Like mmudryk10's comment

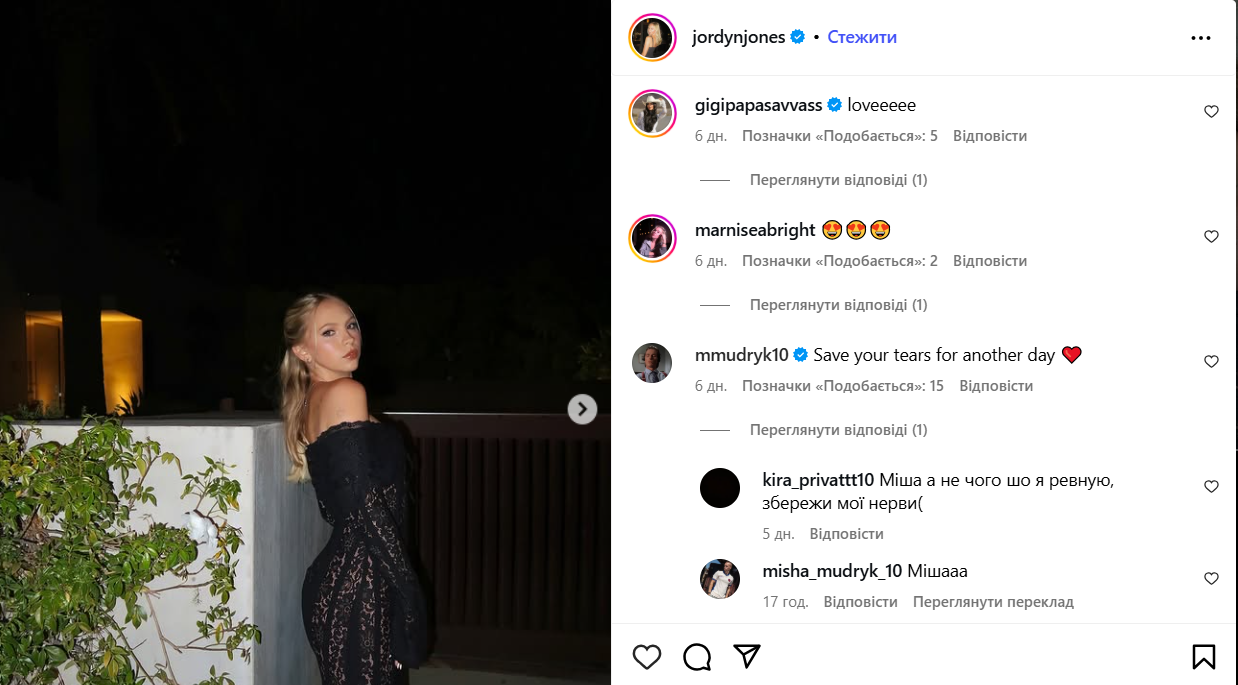[1211, 362]
